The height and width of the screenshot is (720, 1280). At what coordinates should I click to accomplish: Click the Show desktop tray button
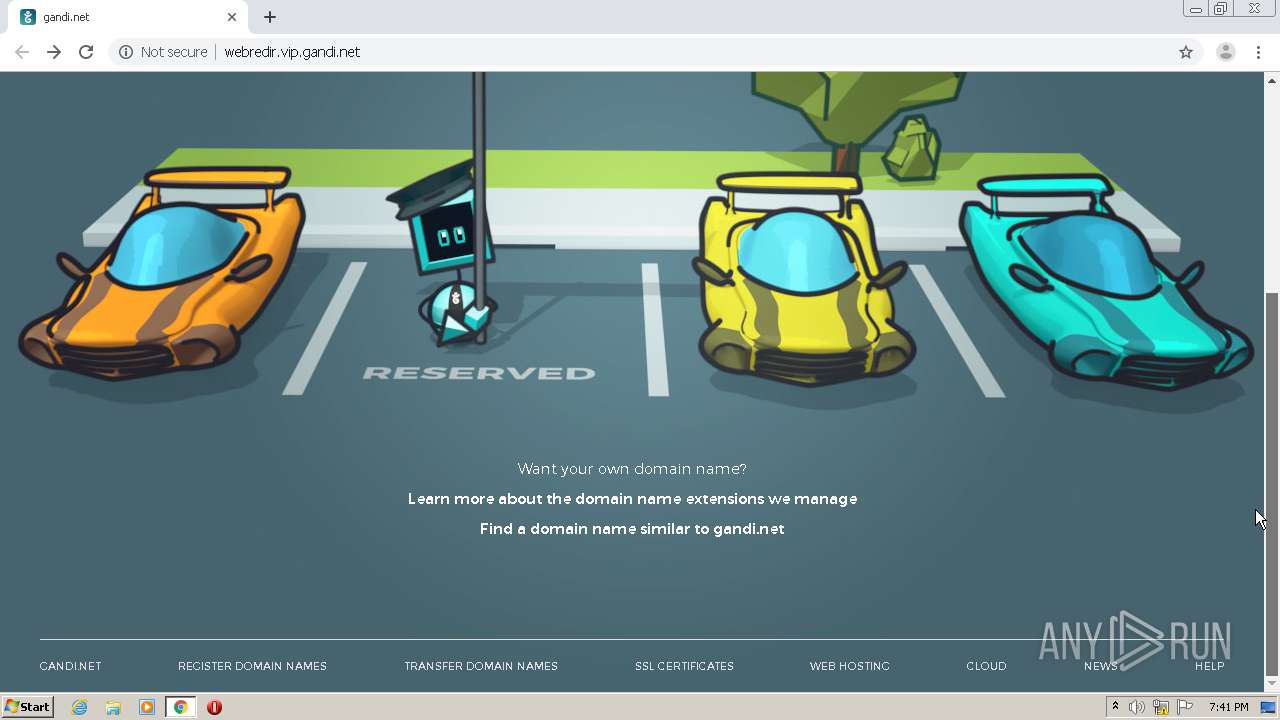(1268, 707)
